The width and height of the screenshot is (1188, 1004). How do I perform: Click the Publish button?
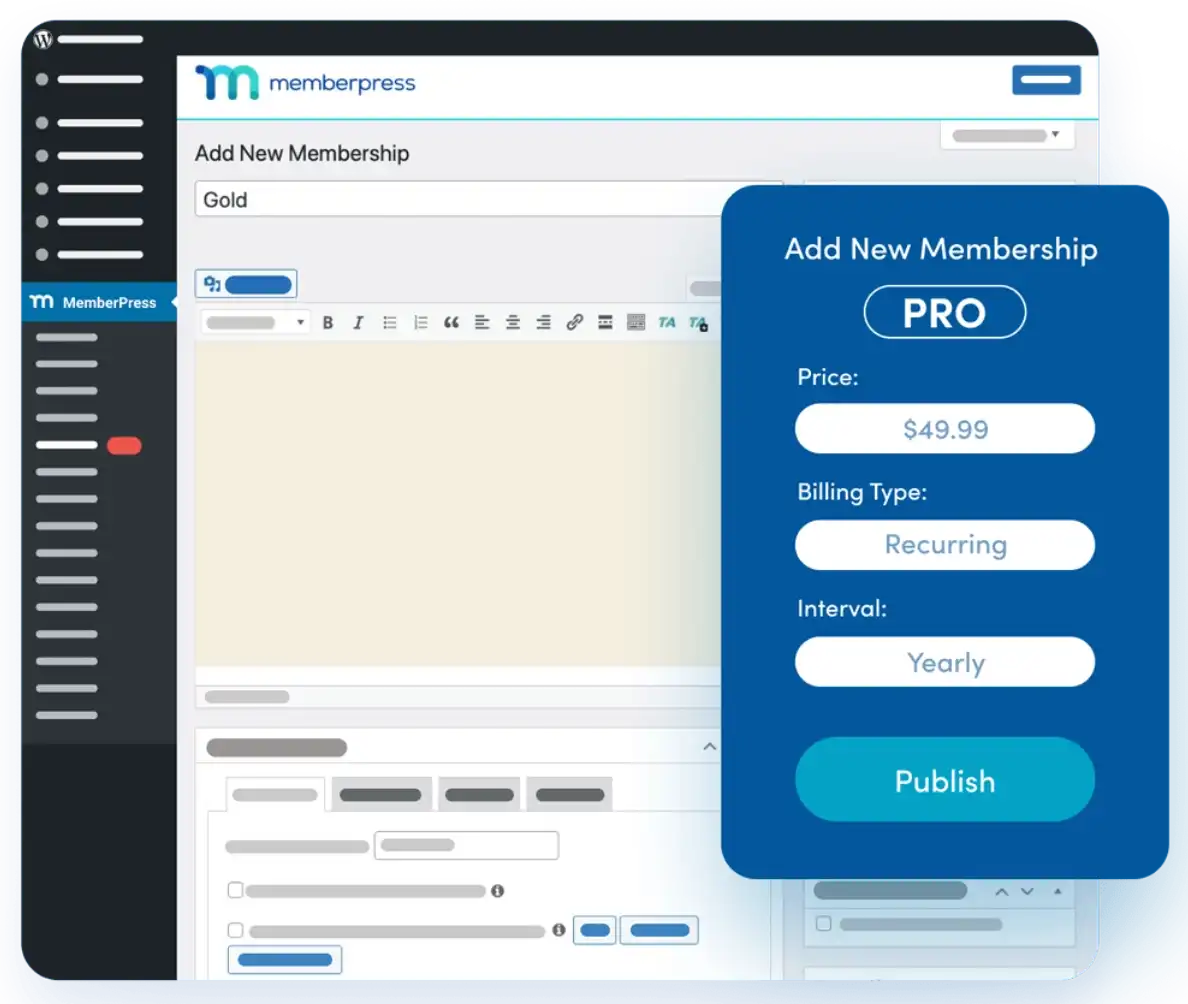click(945, 780)
